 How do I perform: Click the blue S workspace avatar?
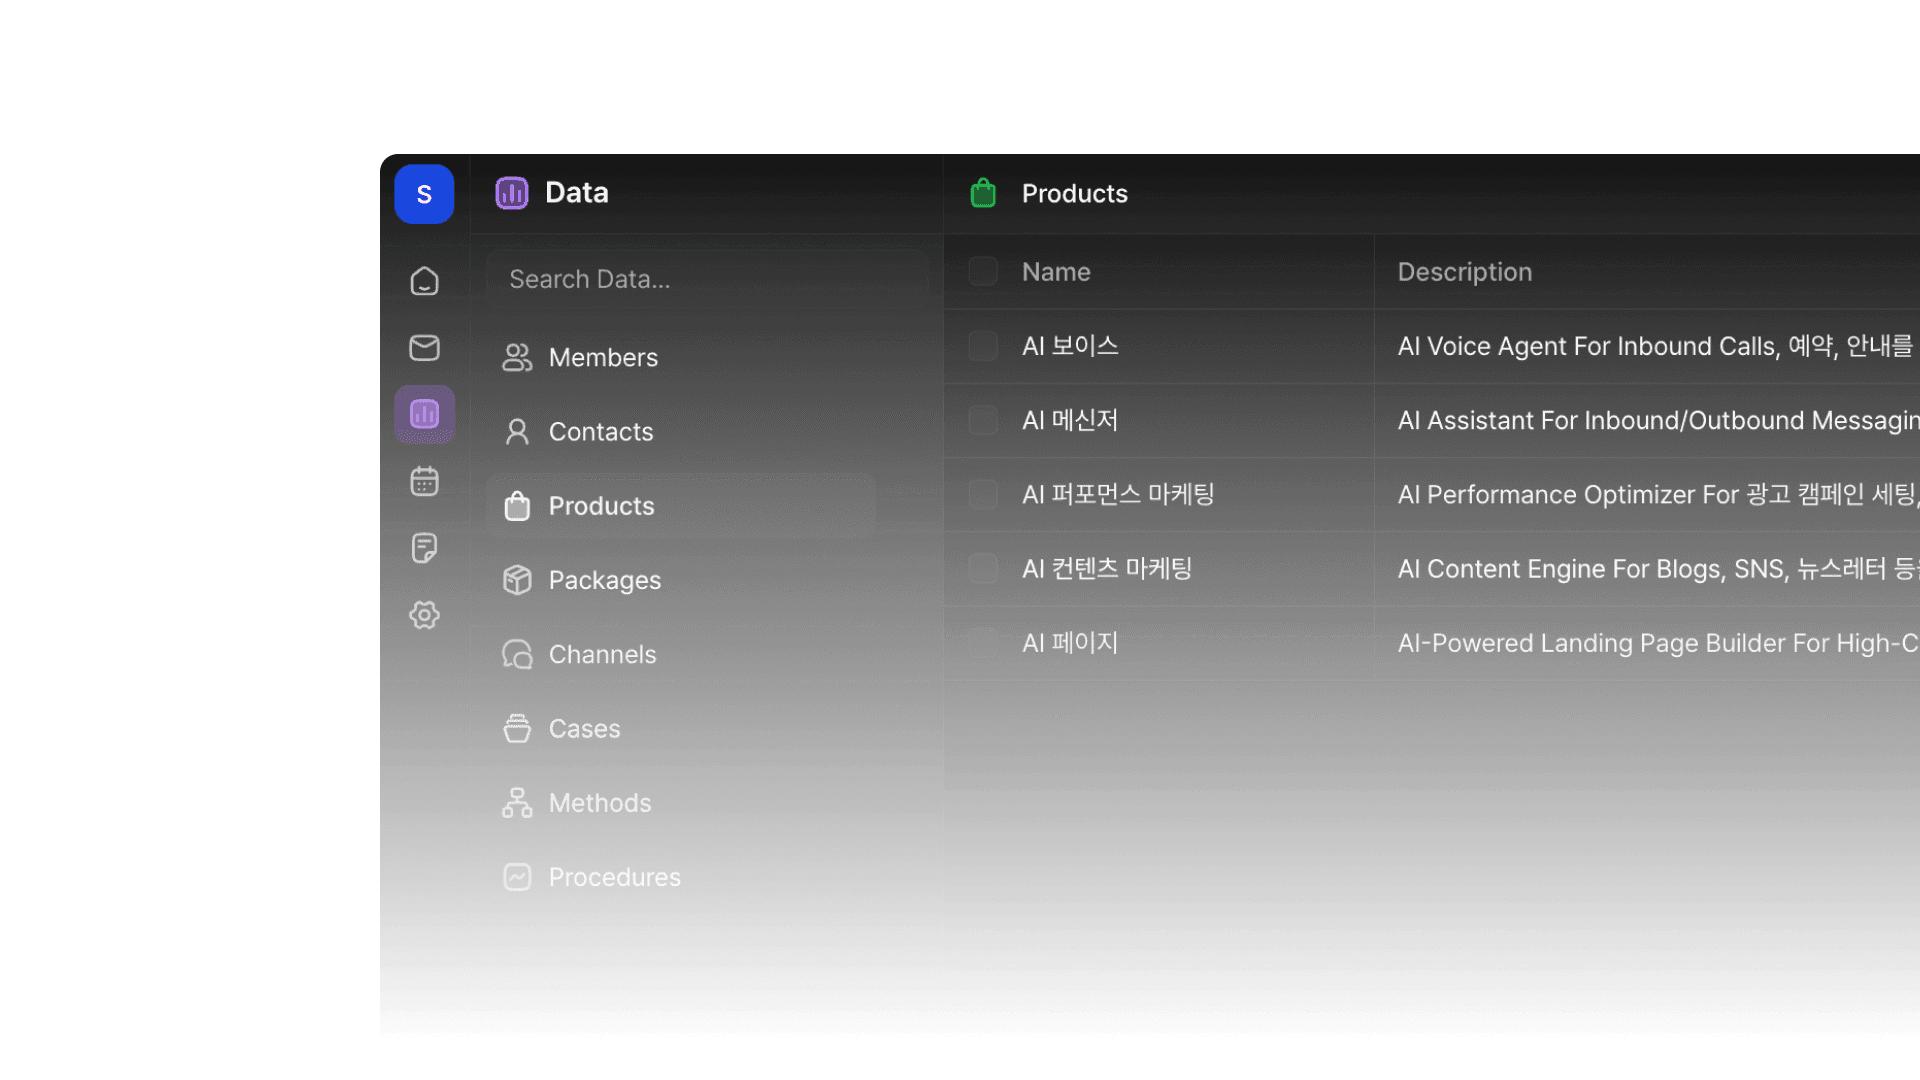click(x=424, y=194)
